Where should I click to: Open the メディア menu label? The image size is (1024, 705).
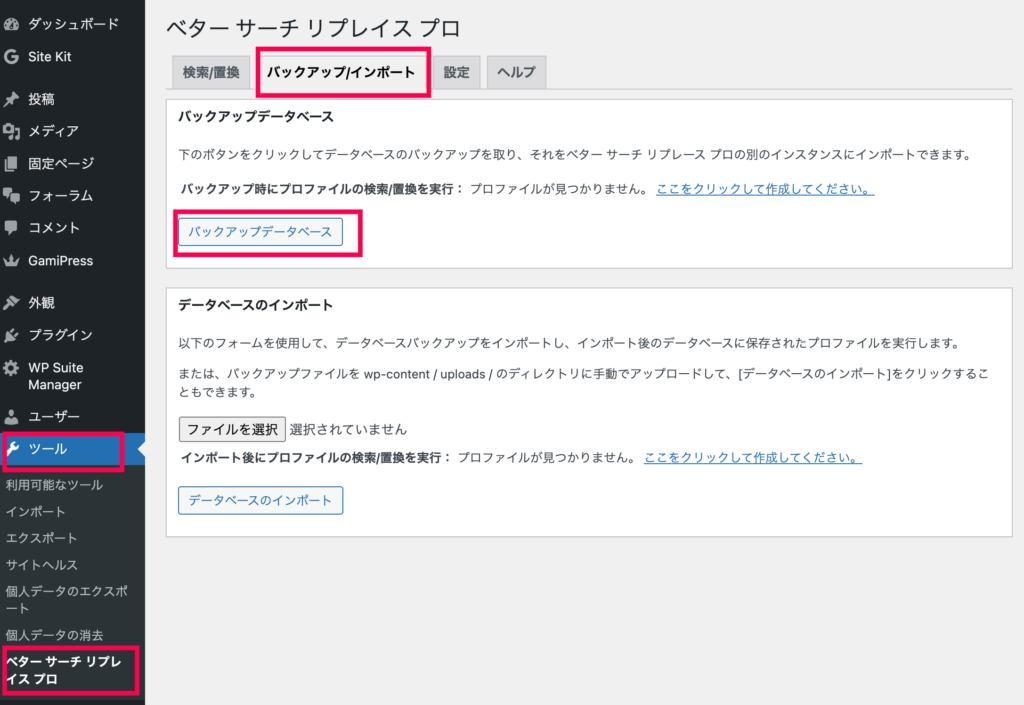click(54, 131)
